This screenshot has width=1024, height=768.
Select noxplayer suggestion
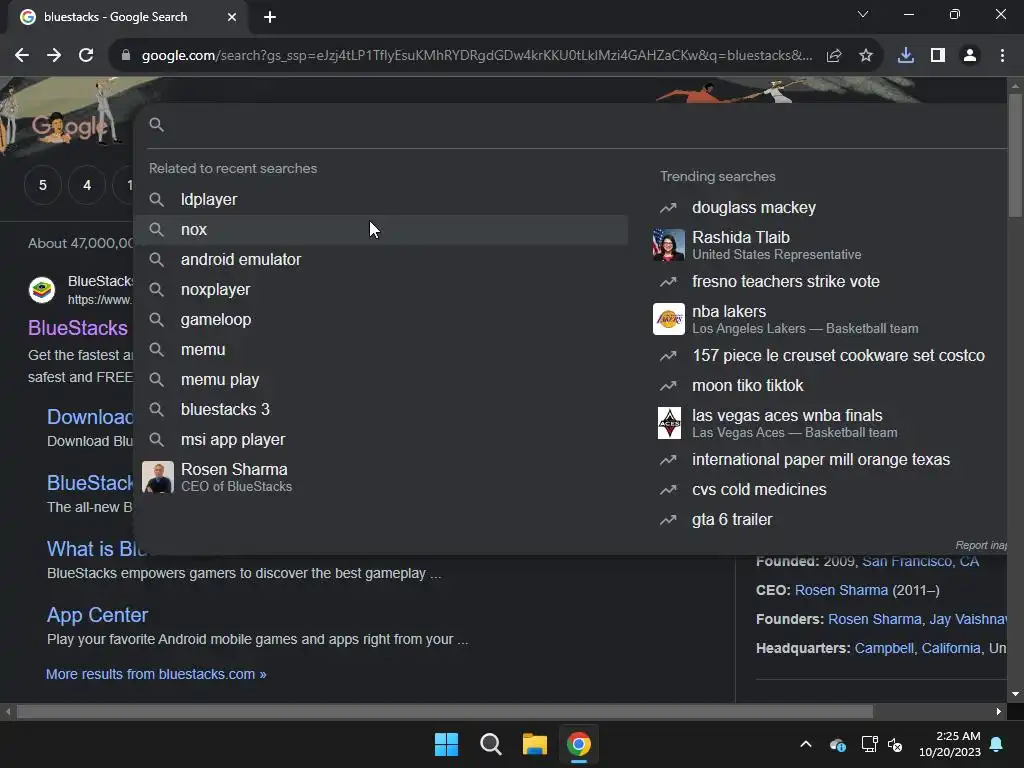pyautogui.click(x=381, y=289)
